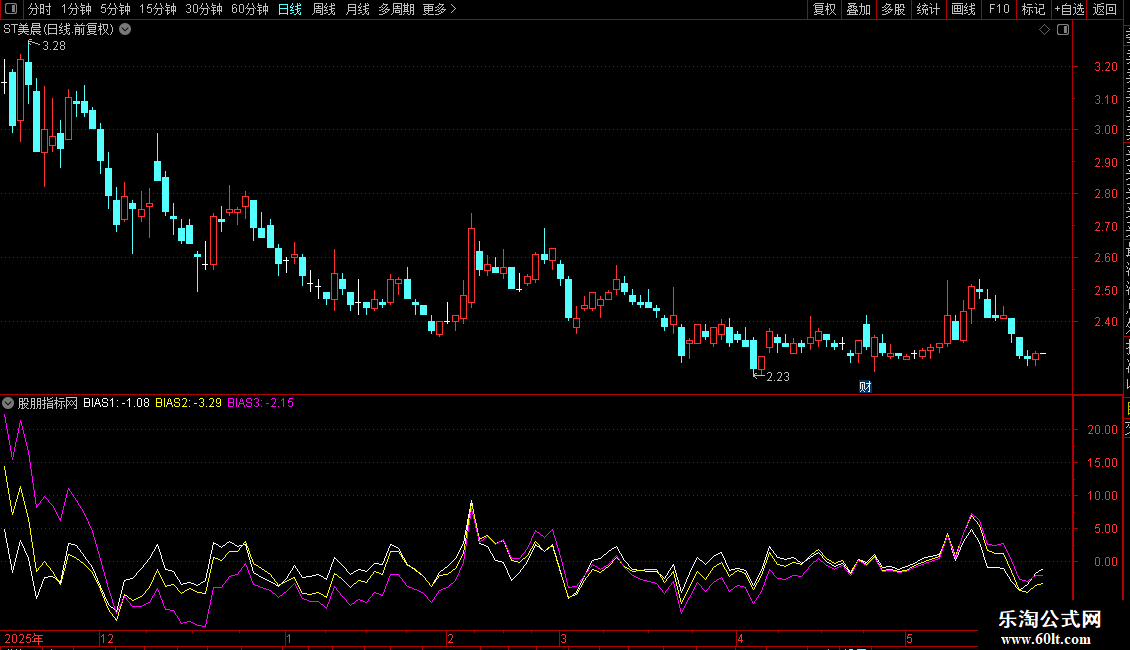The width and height of the screenshot is (1130, 650).
Task: Click the 统计 statistics button
Action: (927, 9)
